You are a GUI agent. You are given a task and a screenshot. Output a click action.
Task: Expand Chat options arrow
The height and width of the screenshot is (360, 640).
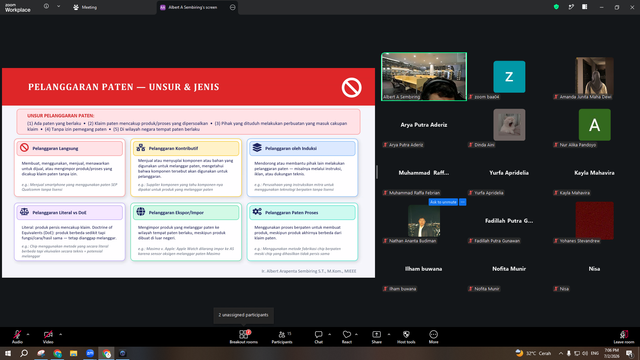pyautogui.click(x=329, y=334)
